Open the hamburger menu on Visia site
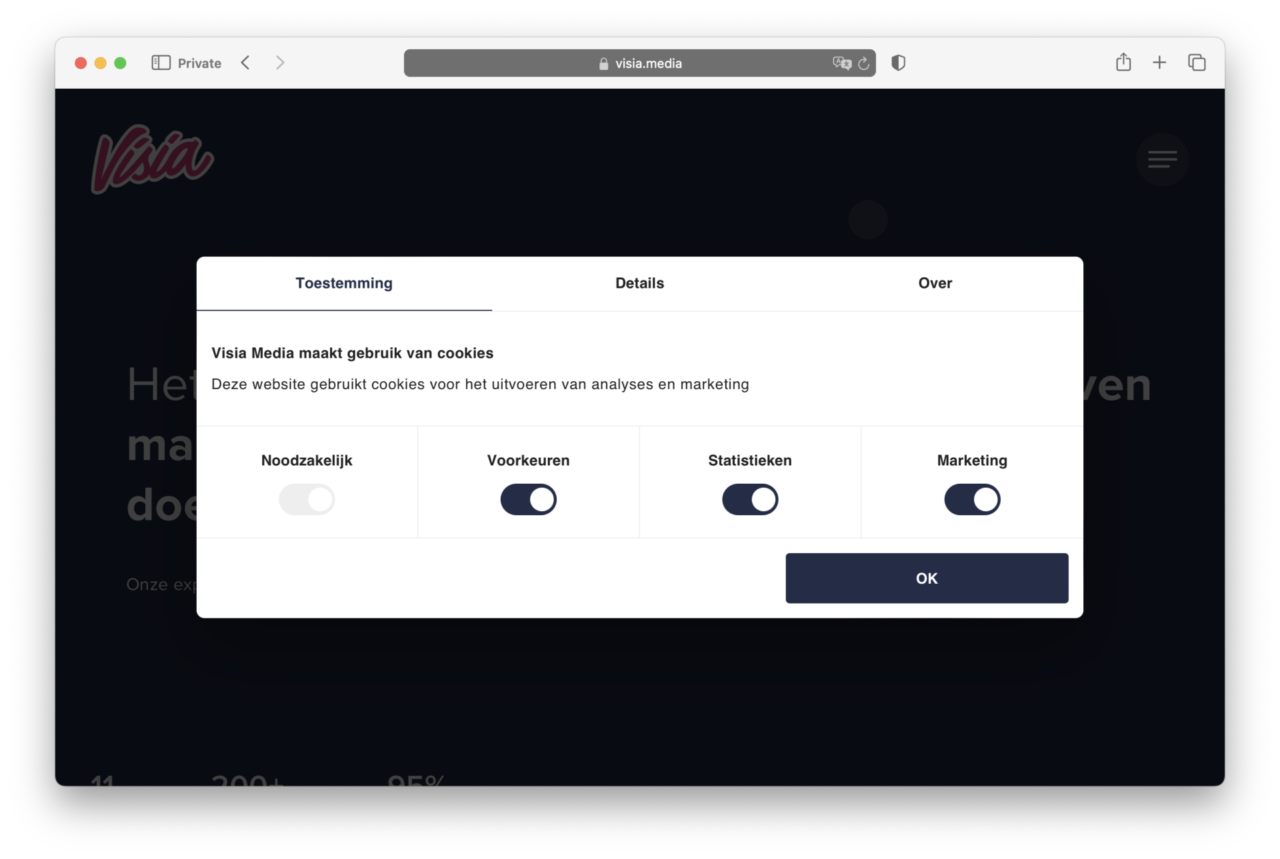The height and width of the screenshot is (859, 1280). [1162, 159]
